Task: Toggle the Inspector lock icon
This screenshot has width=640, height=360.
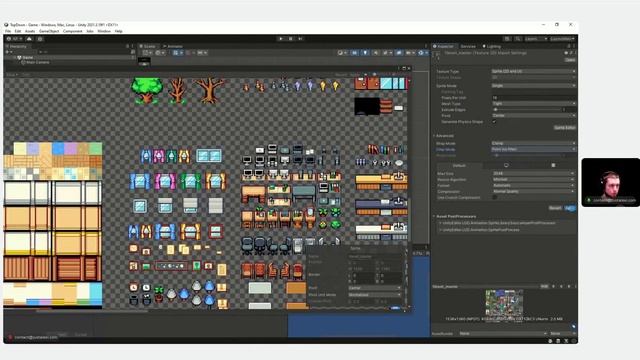Action: pyautogui.click(x=570, y=47)
